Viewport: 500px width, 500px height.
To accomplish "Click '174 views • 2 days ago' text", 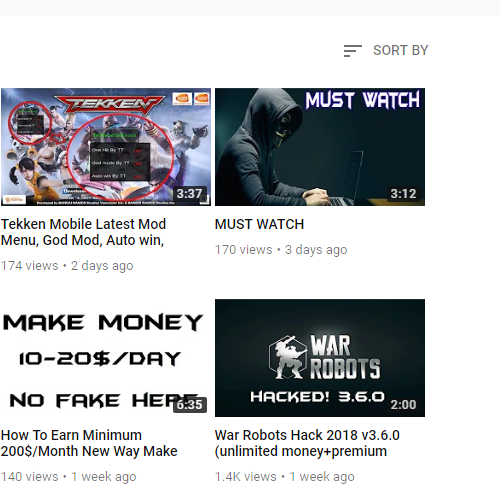I will [x=67, y=266].
